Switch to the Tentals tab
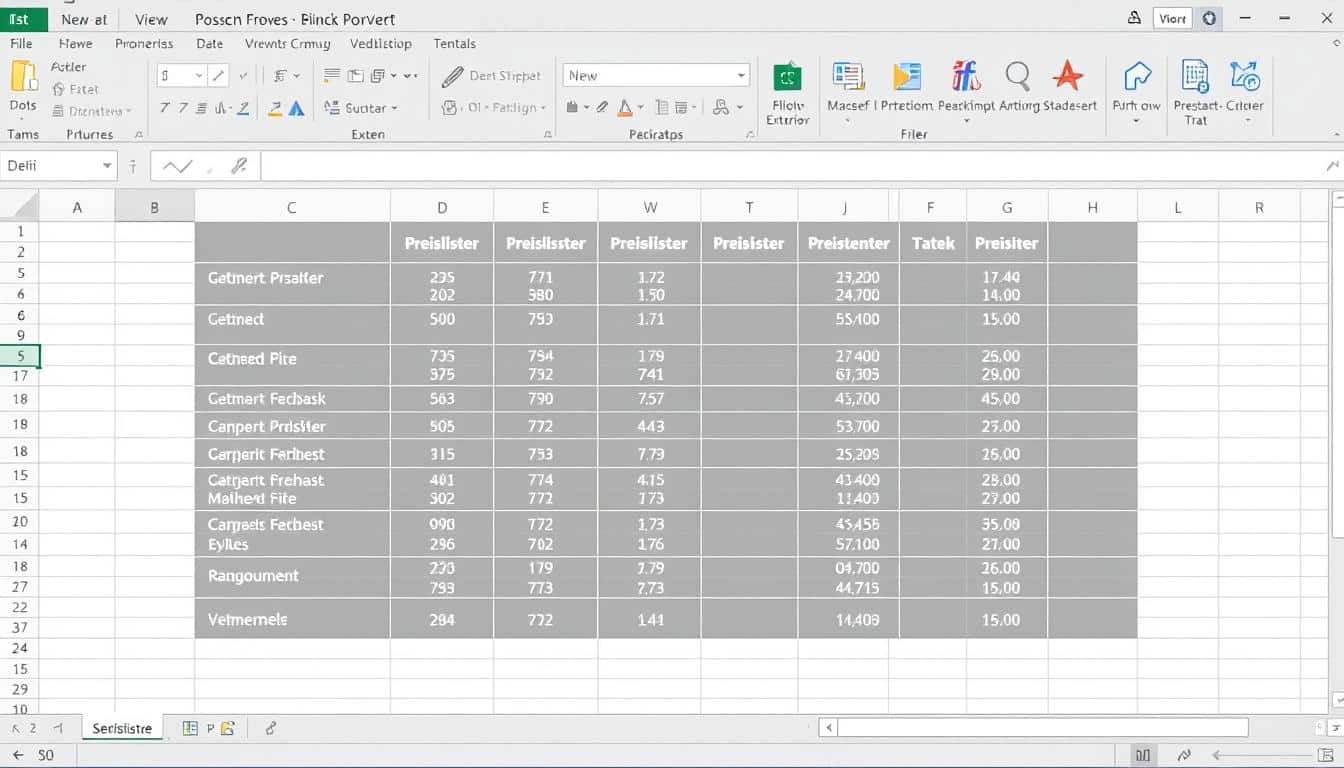 pyautogui.click(x=455, y=44)
